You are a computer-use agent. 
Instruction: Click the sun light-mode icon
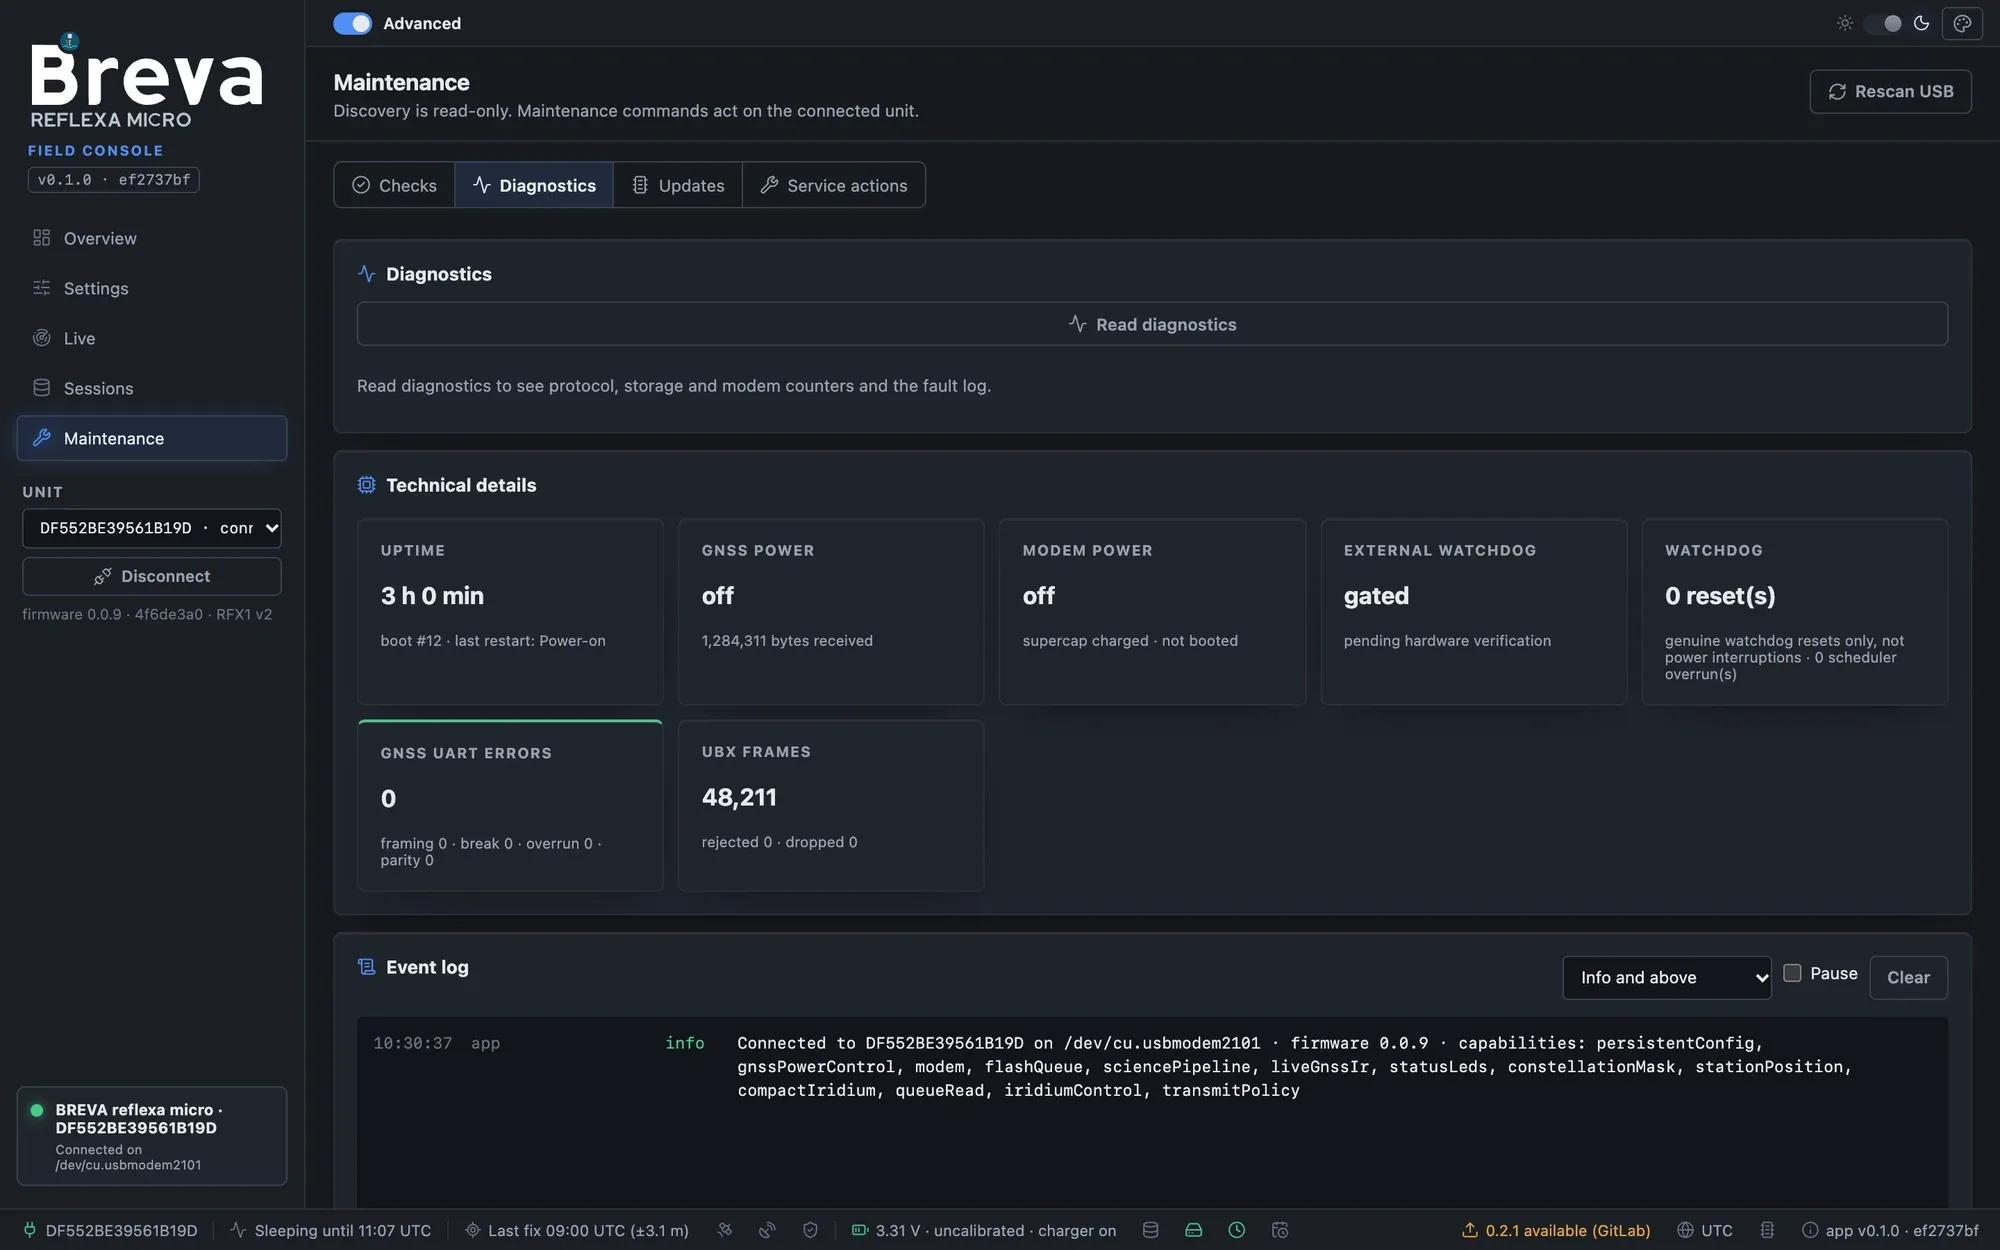coord(1845,23)
